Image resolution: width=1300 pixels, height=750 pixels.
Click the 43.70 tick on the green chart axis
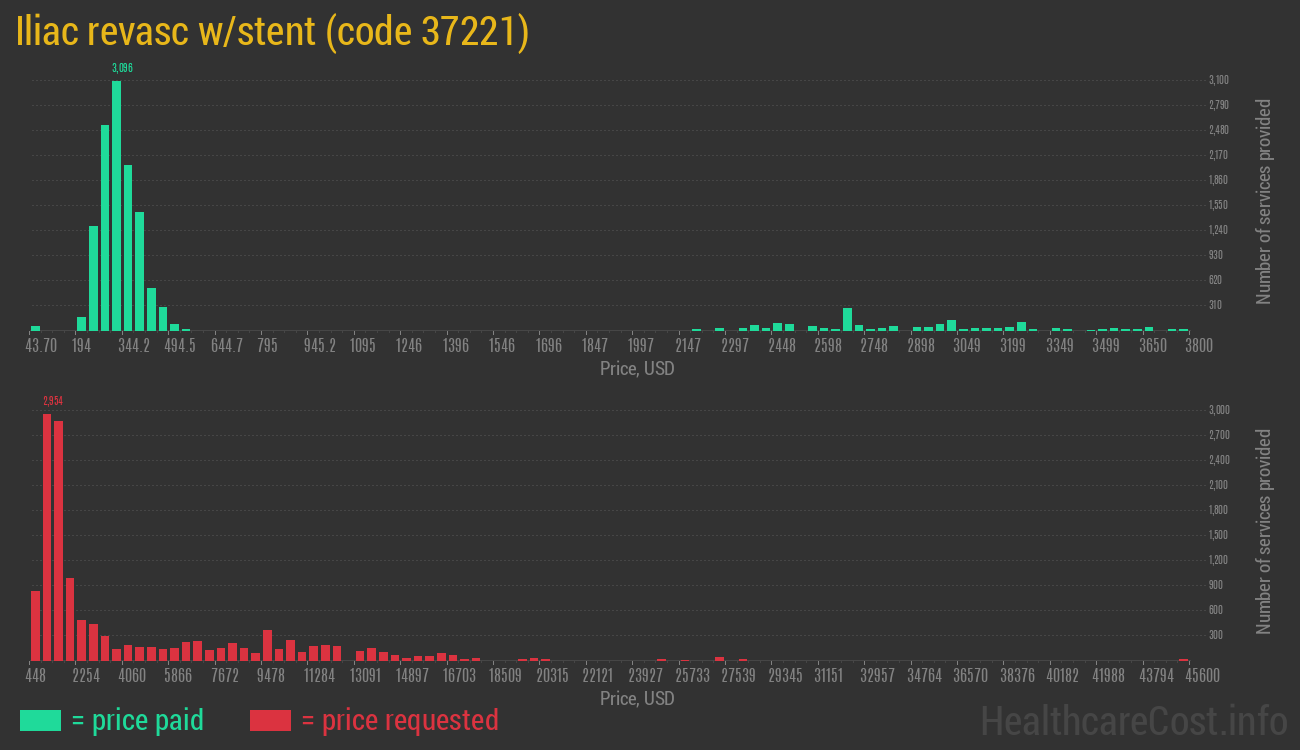(x=41, y=346)
